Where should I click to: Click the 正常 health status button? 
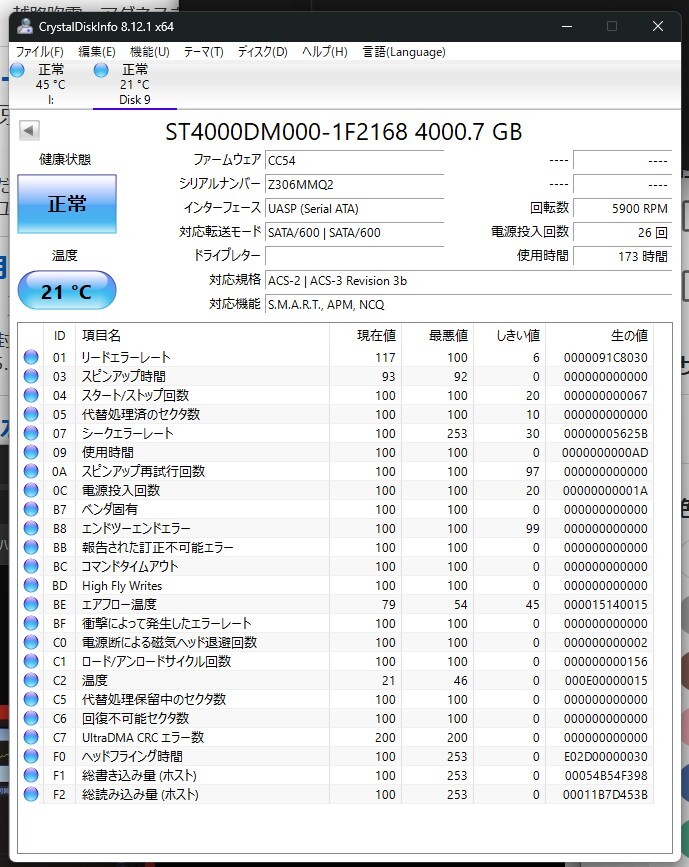(x=67, y=203)
